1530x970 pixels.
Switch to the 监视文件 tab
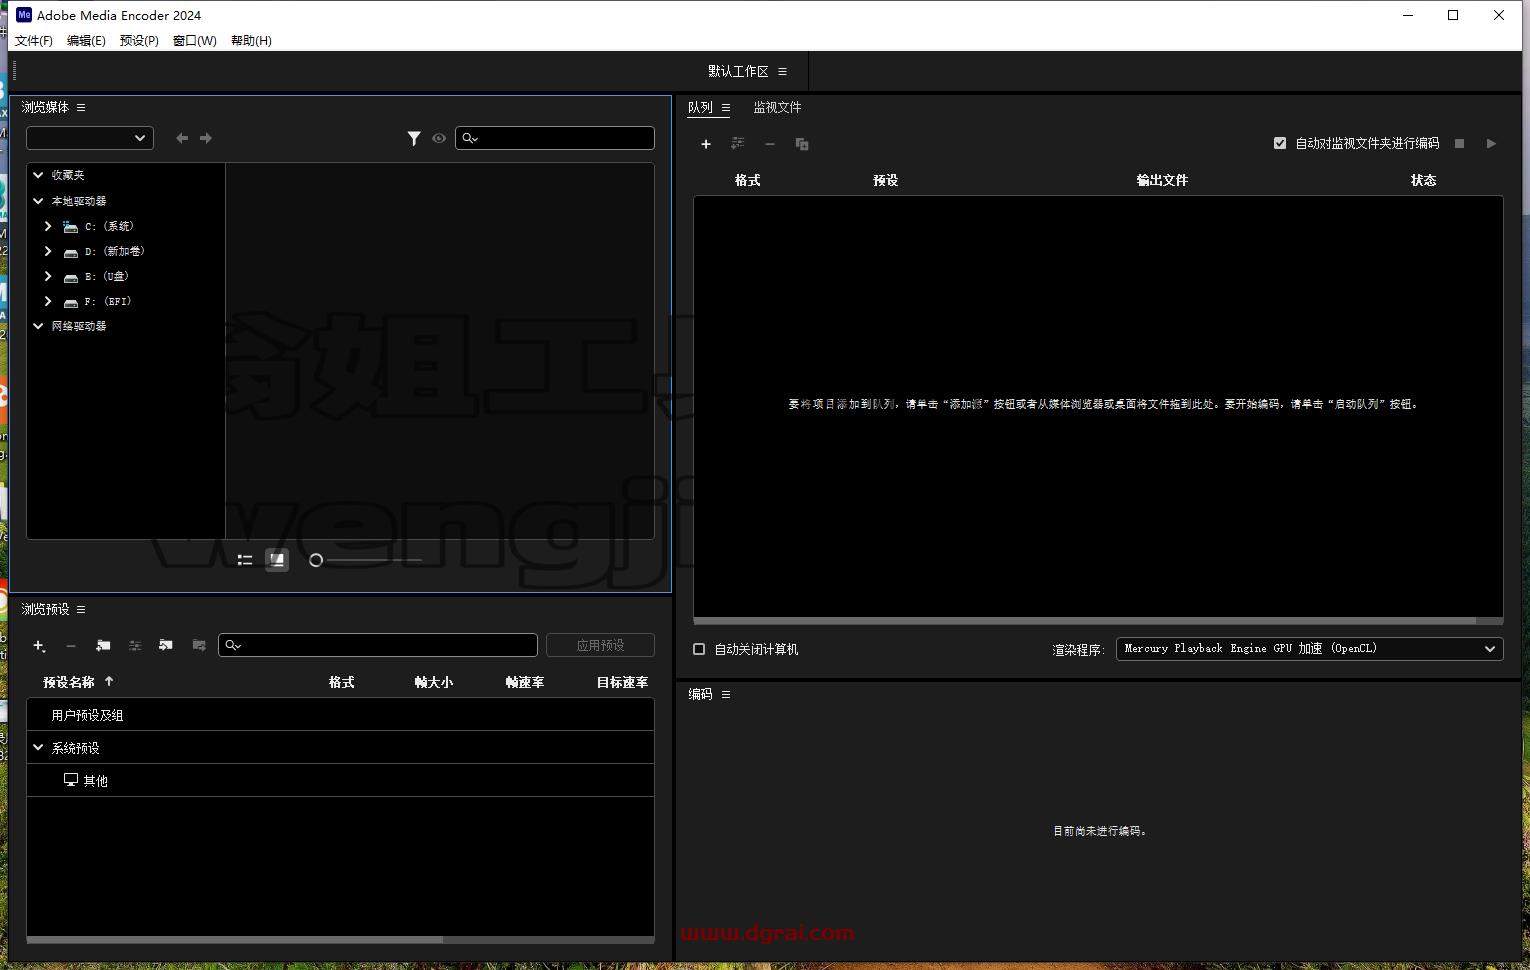777,107
